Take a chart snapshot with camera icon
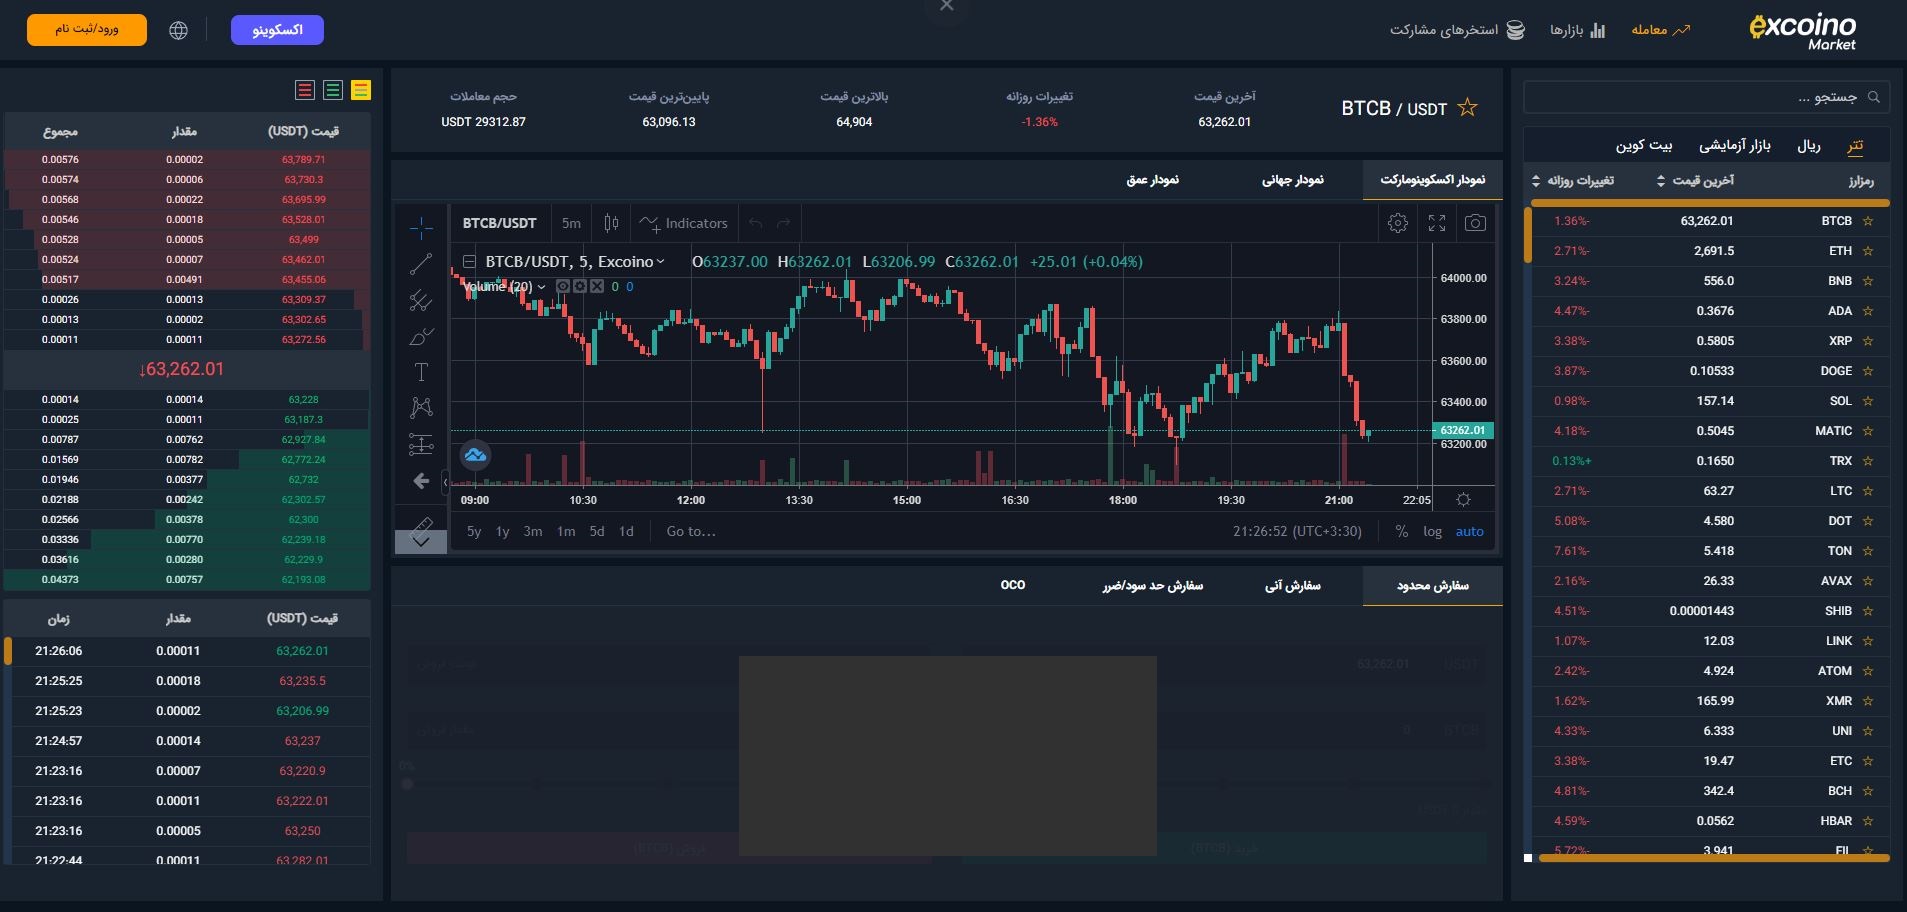 coord(1475,223)
